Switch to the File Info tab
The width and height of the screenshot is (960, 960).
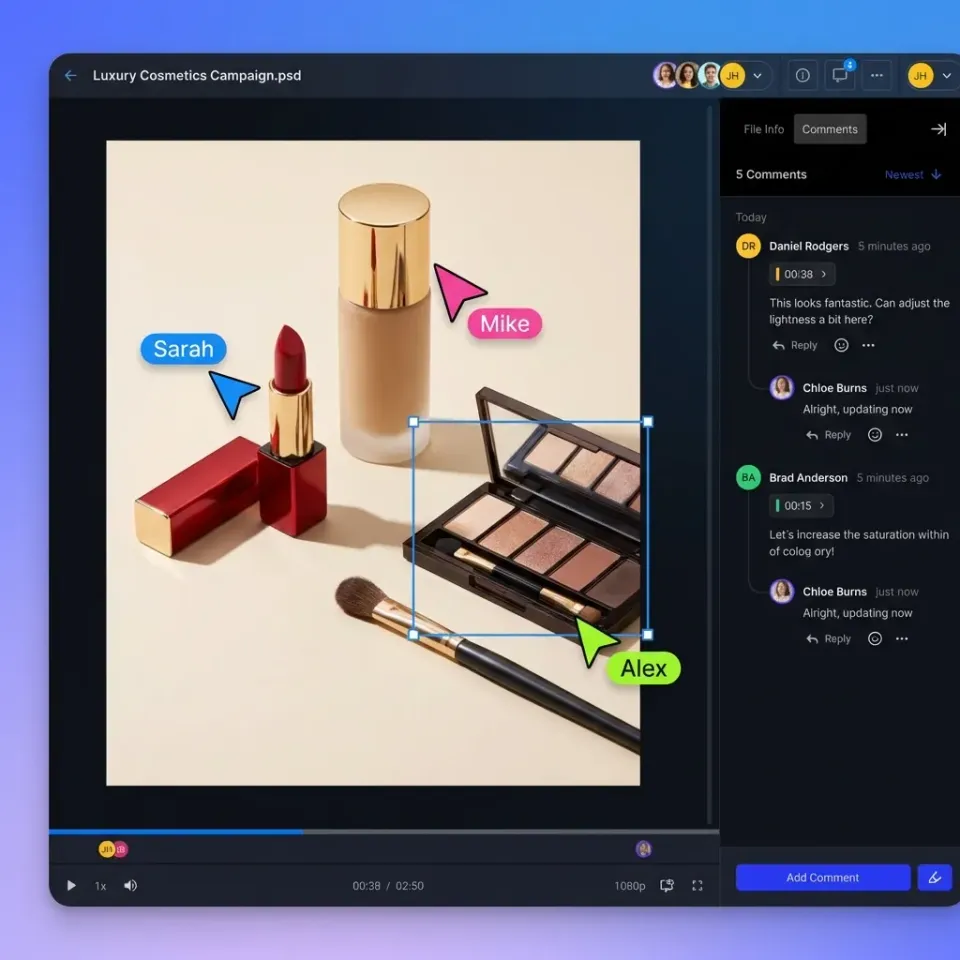(763, 128)
